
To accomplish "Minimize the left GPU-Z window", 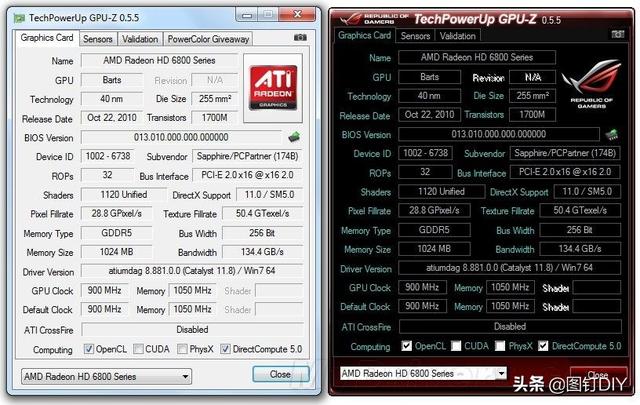I will click(247, 15).
